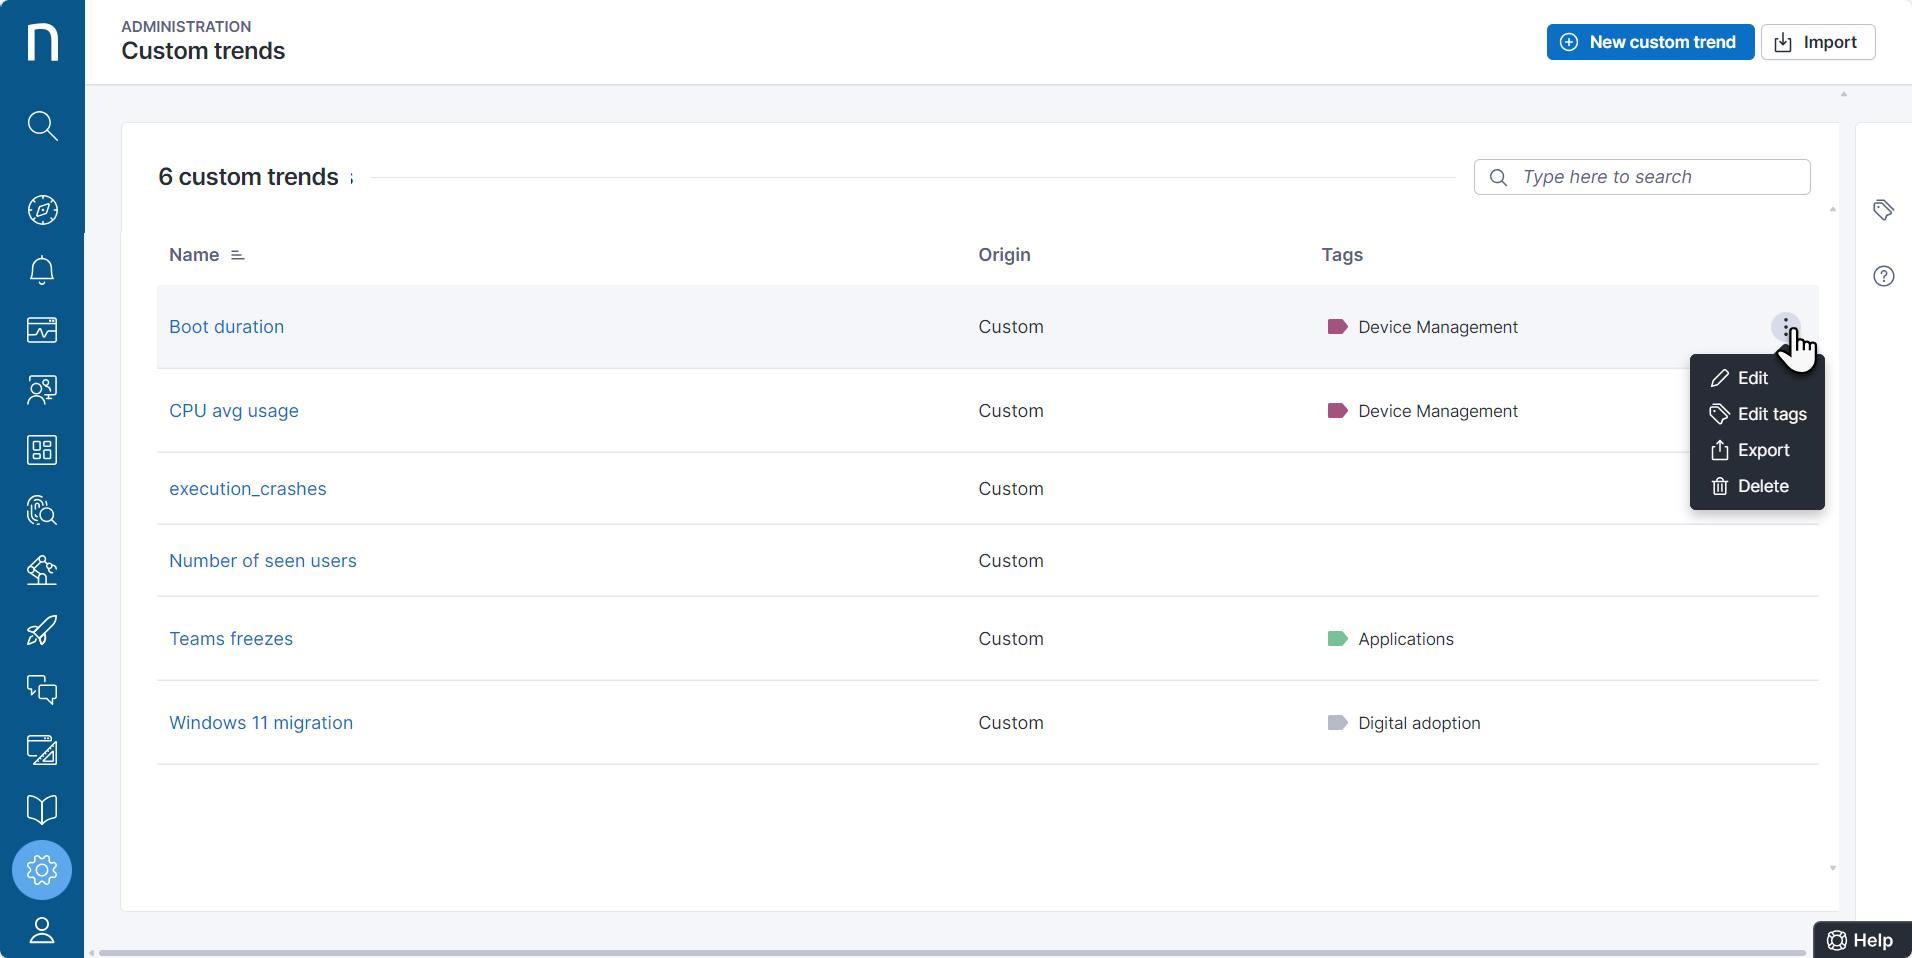Open the execution_crashes trend link
This screenshot has height=958, width=1912.
pyautogui.click(x=248, y=489)
